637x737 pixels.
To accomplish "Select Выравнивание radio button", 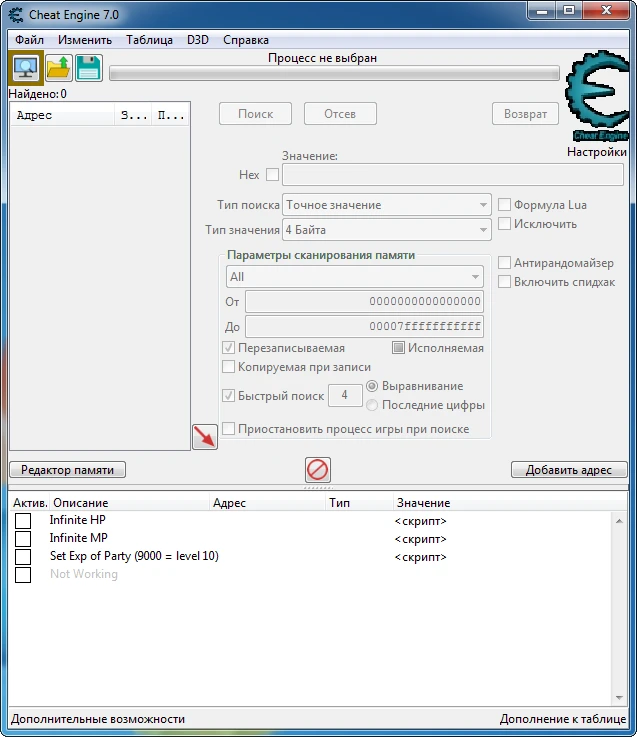I will click(372, 386).
